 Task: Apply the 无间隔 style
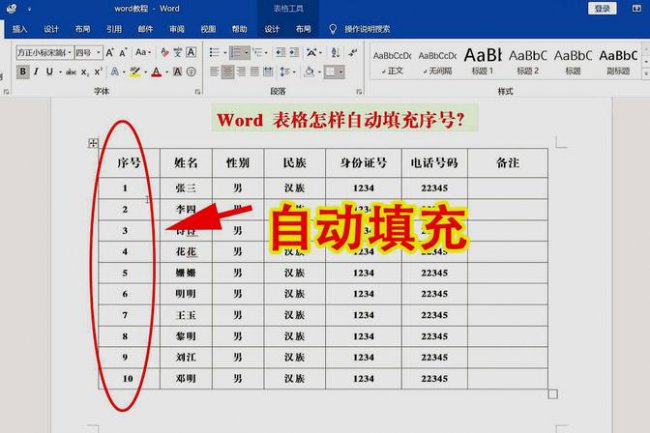(437, 63)
